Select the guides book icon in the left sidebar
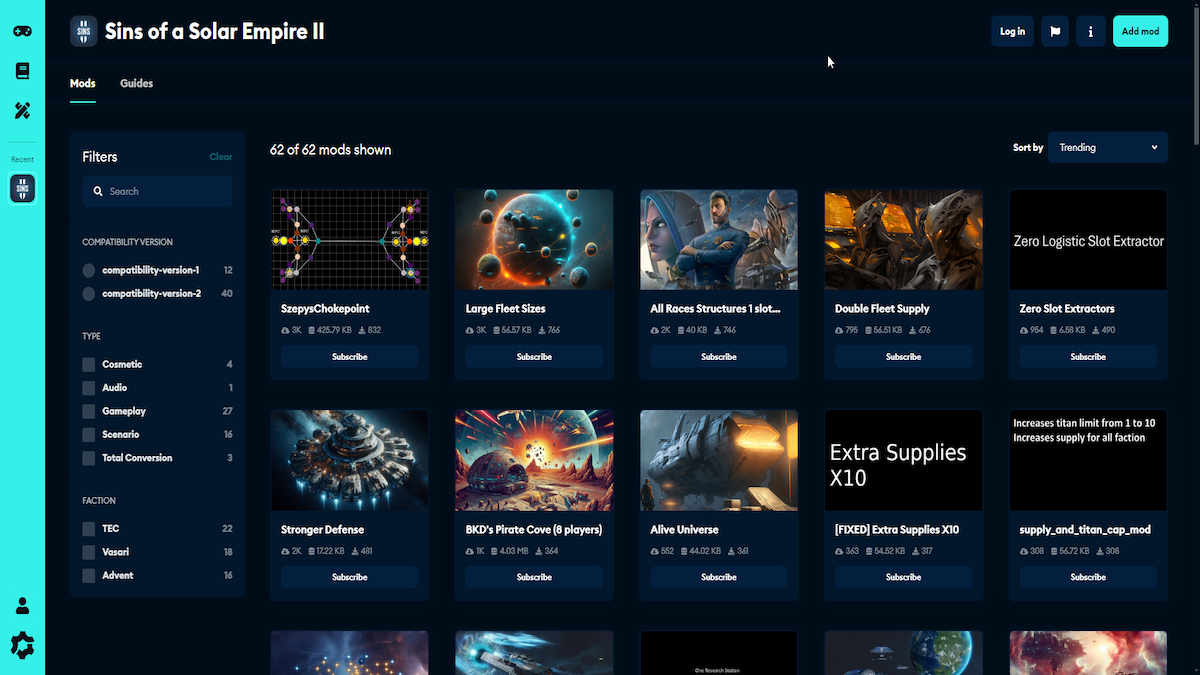1200x675 pixels. [x=22, y=70]
